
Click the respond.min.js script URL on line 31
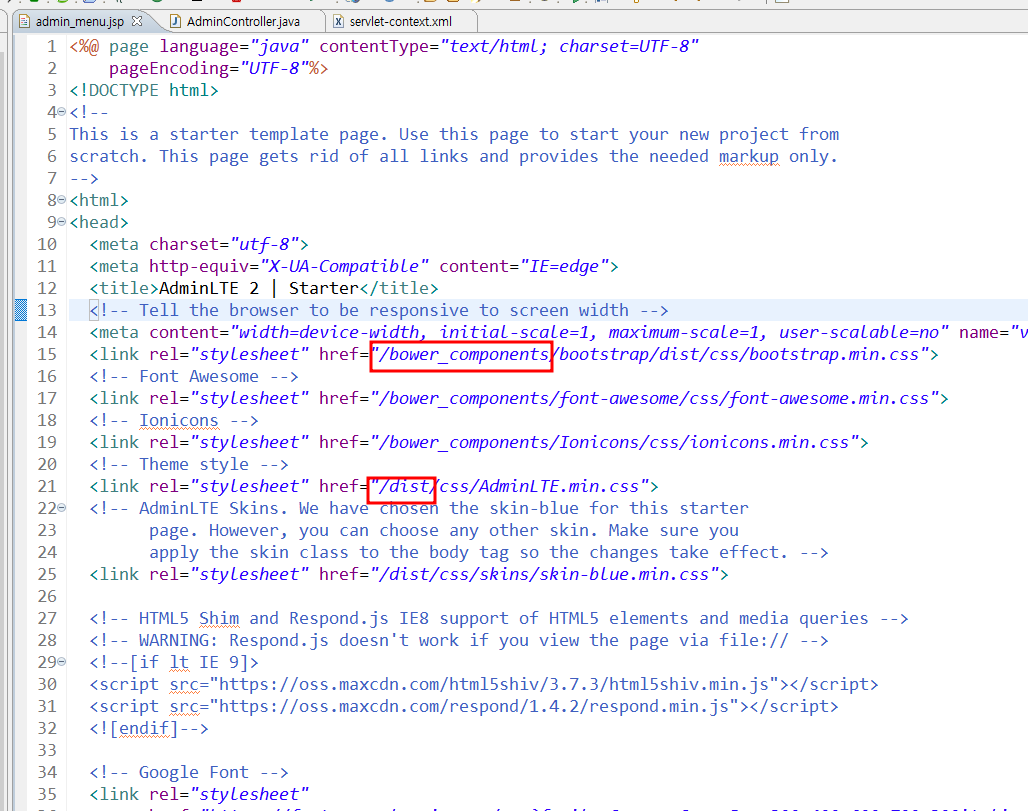[474, 706]
